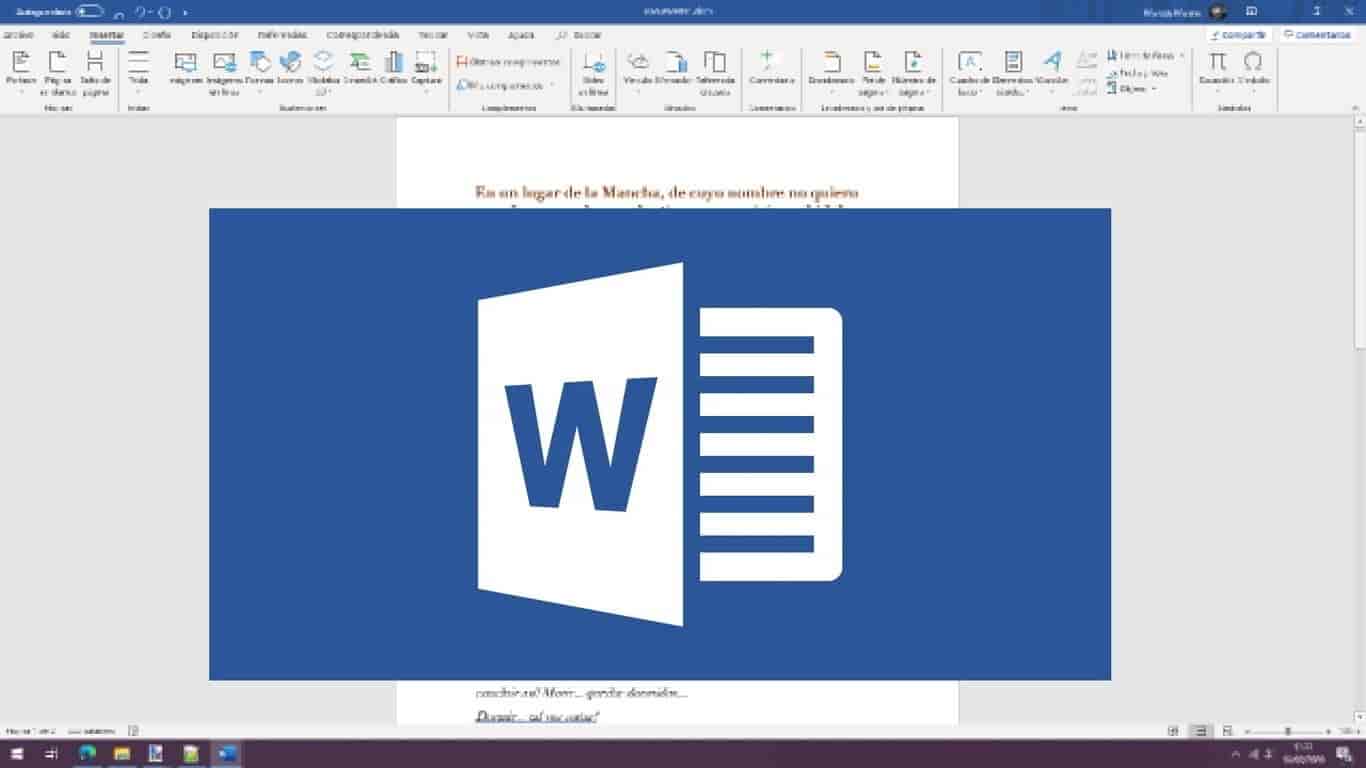Screen dimensions: 1366x768
Task: Open the Archivo tab
Action: click(x=19, y=35)
